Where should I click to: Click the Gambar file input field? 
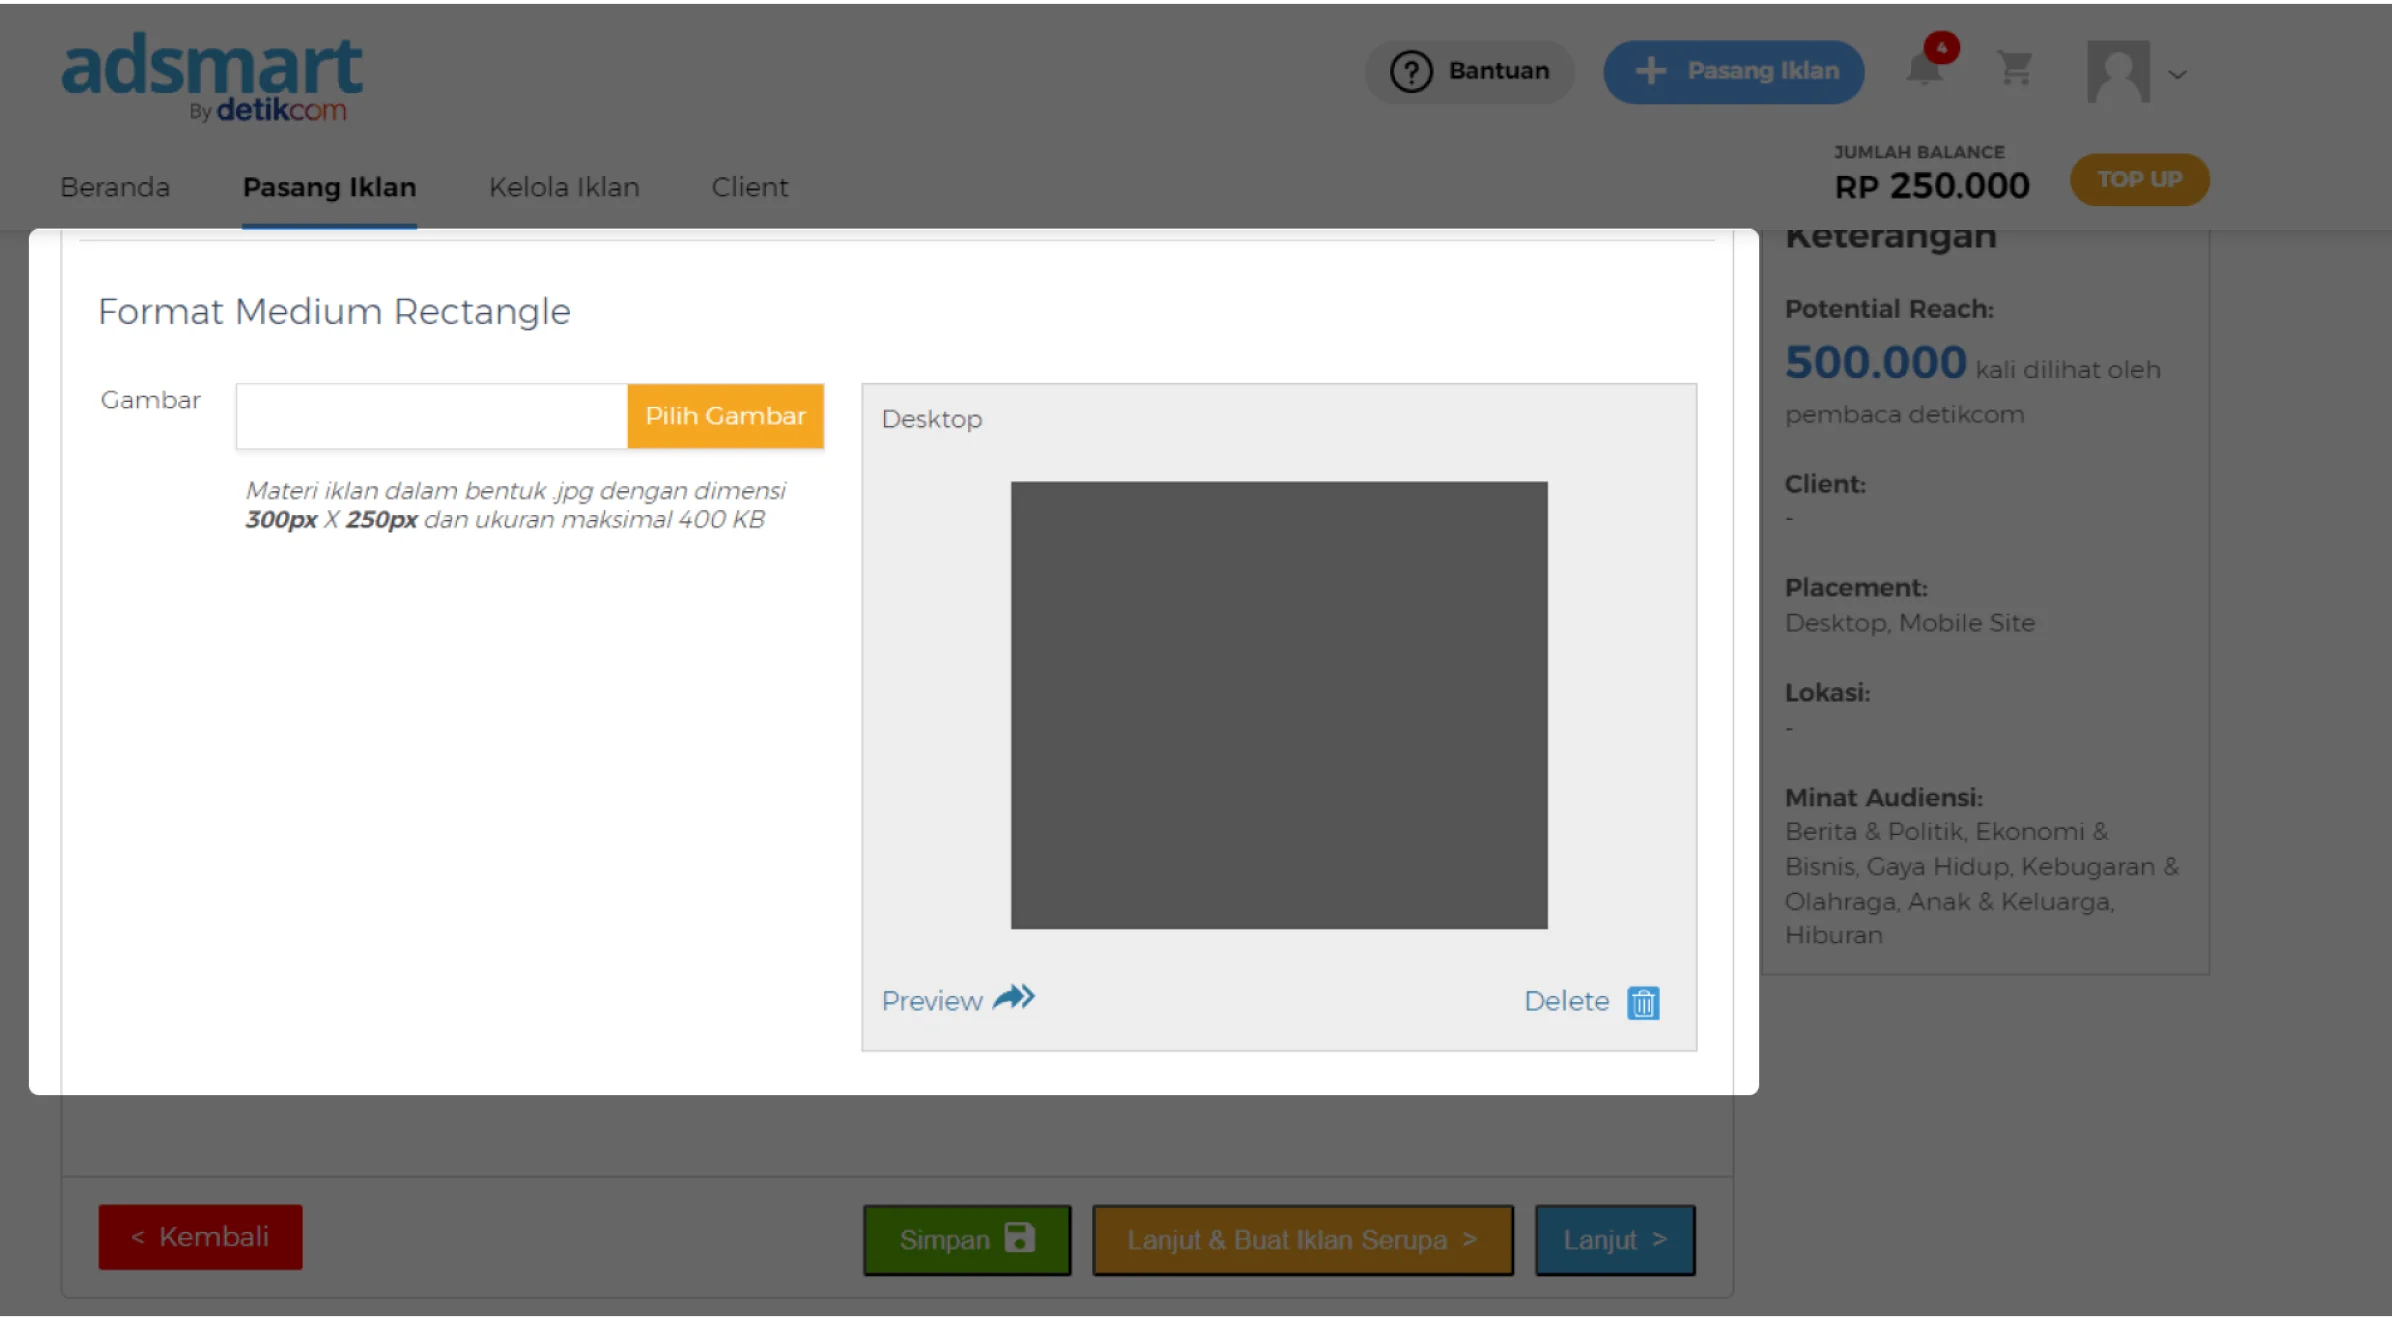[431, 416]
